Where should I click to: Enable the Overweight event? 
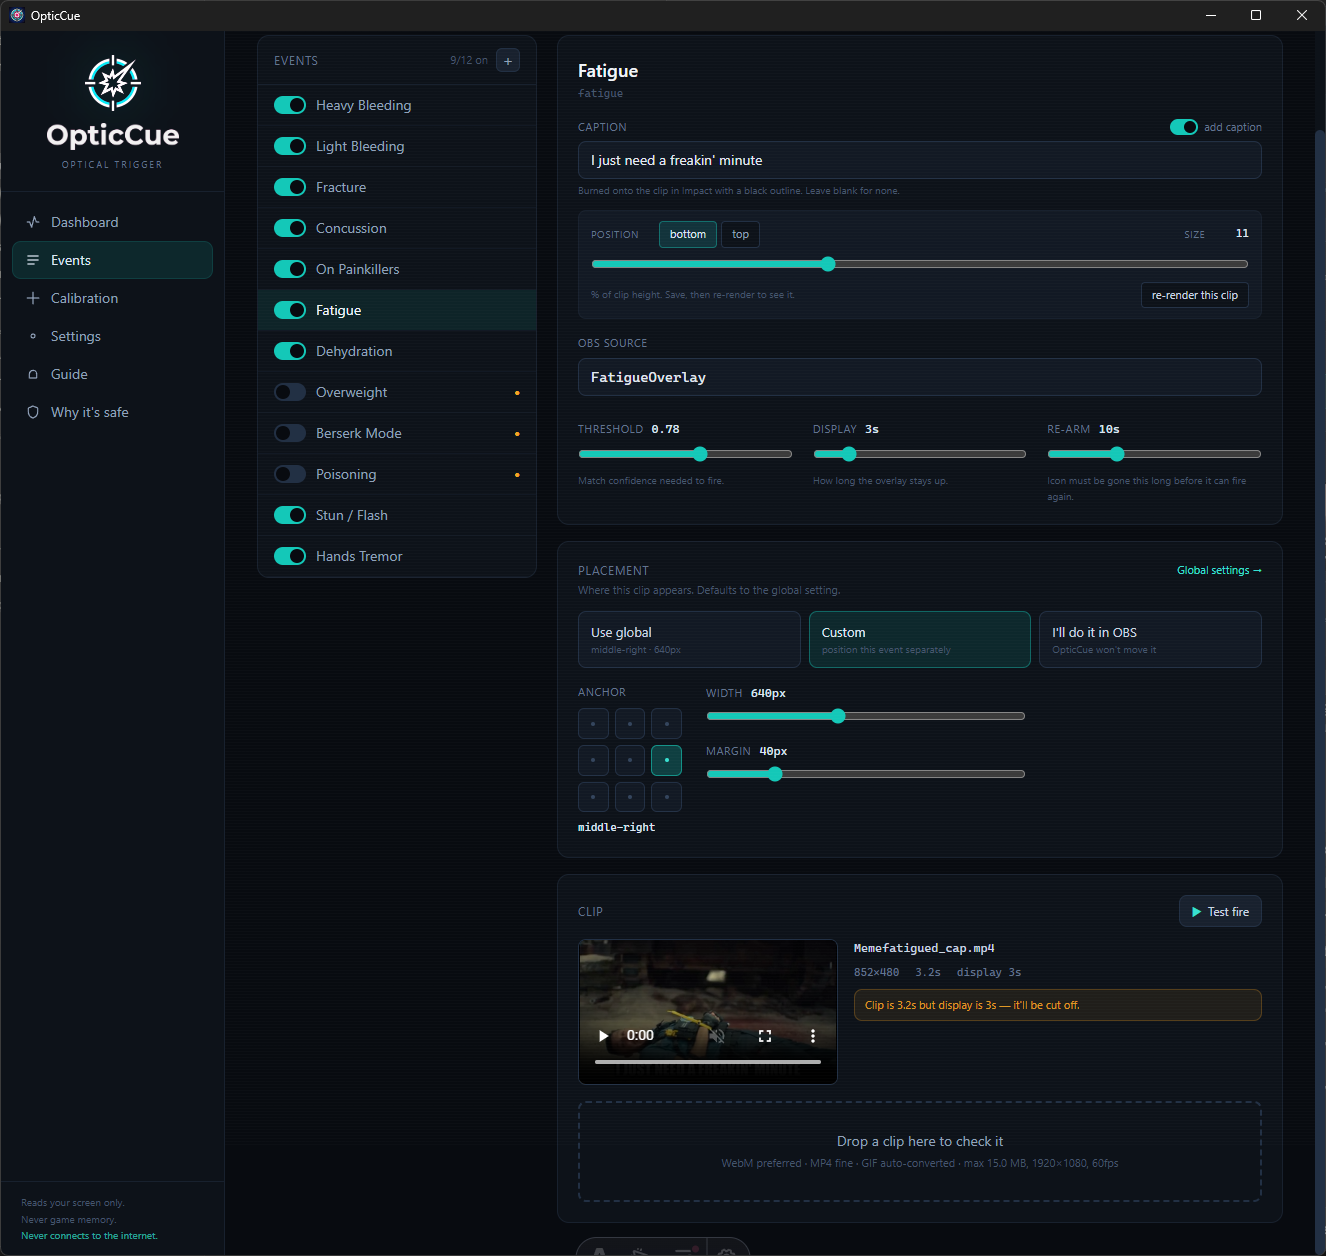click(290, 392)
